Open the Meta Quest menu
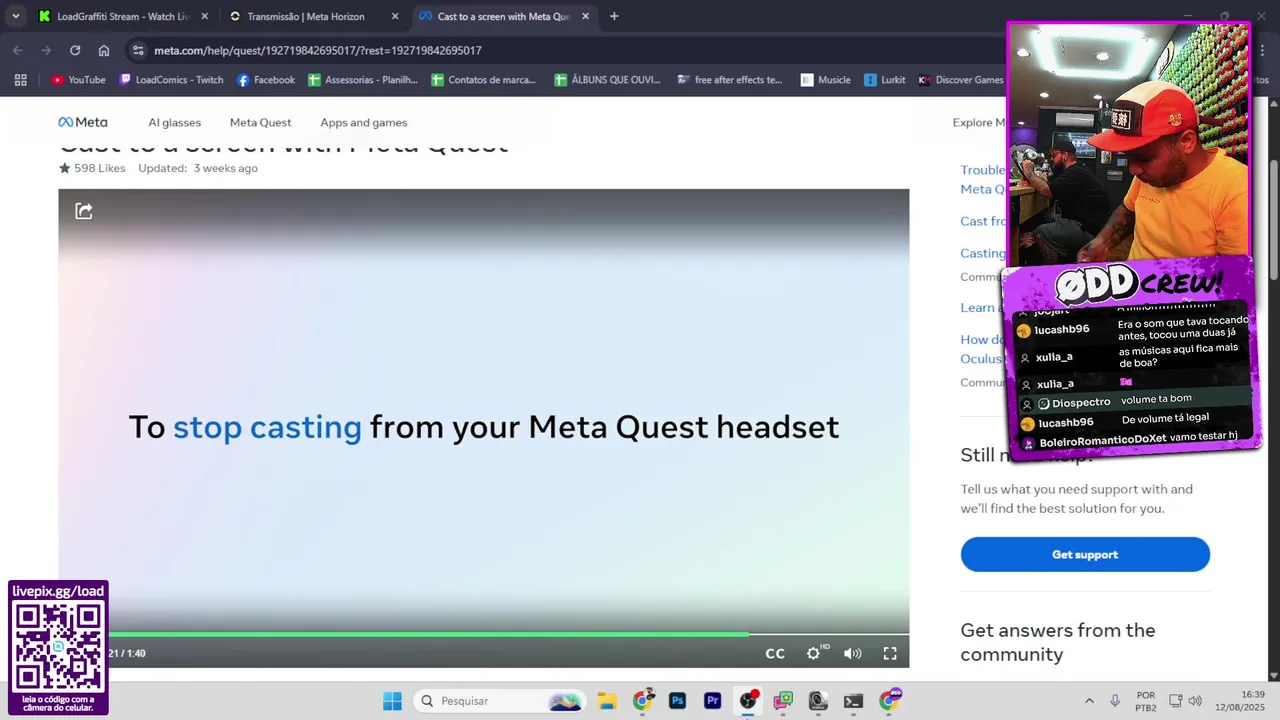 tap(260, 122)
